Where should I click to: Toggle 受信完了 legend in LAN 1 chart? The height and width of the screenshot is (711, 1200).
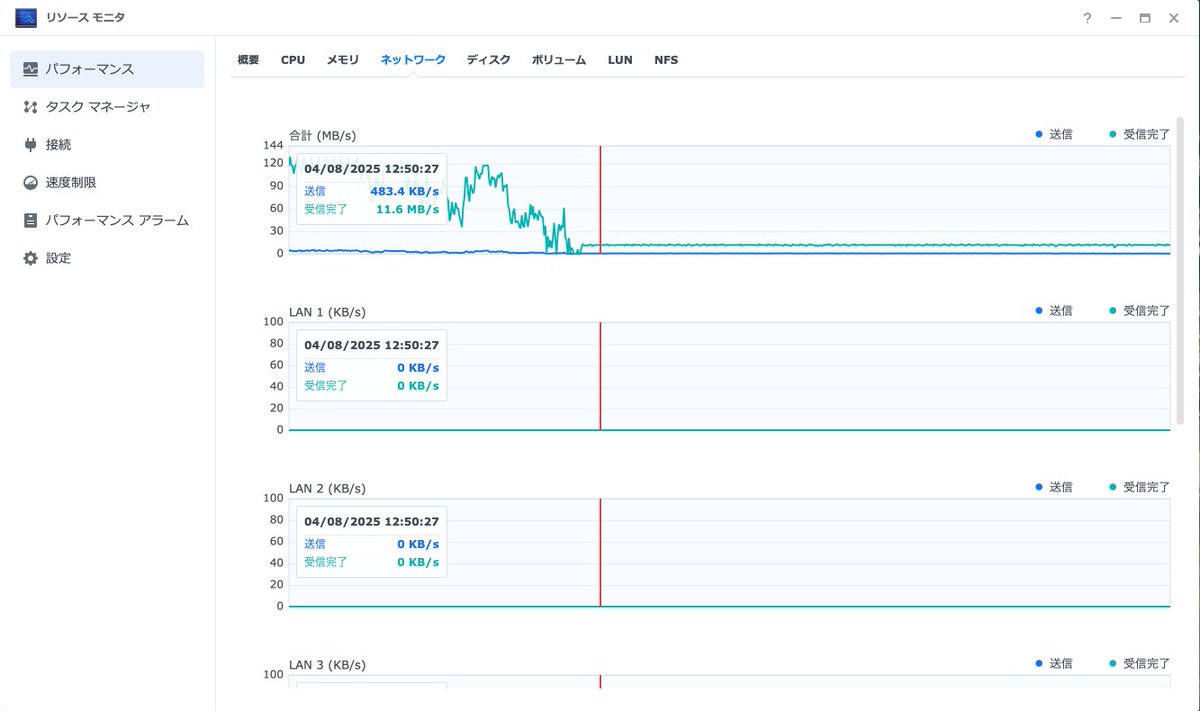[1139, 311]
